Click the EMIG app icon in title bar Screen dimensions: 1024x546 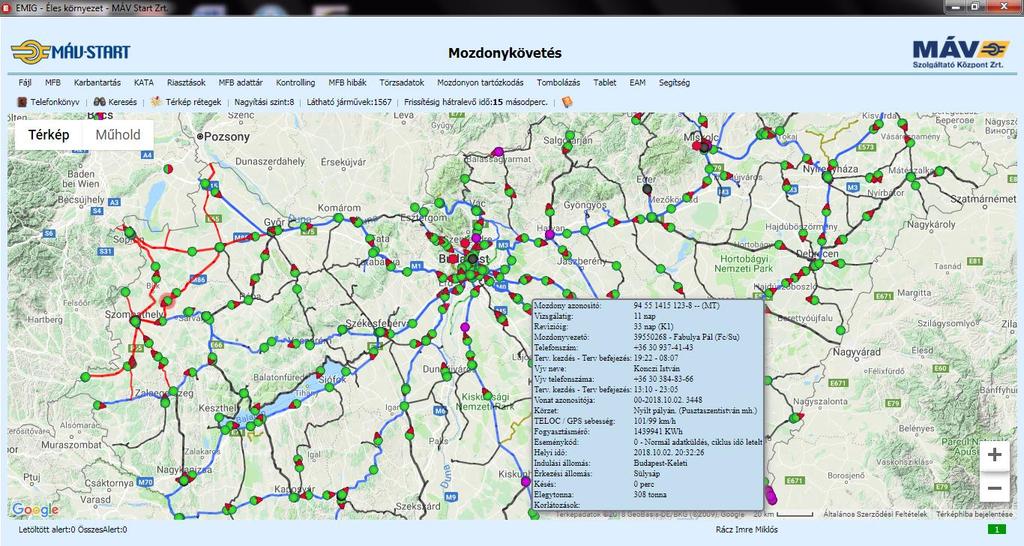coord(7,8)
